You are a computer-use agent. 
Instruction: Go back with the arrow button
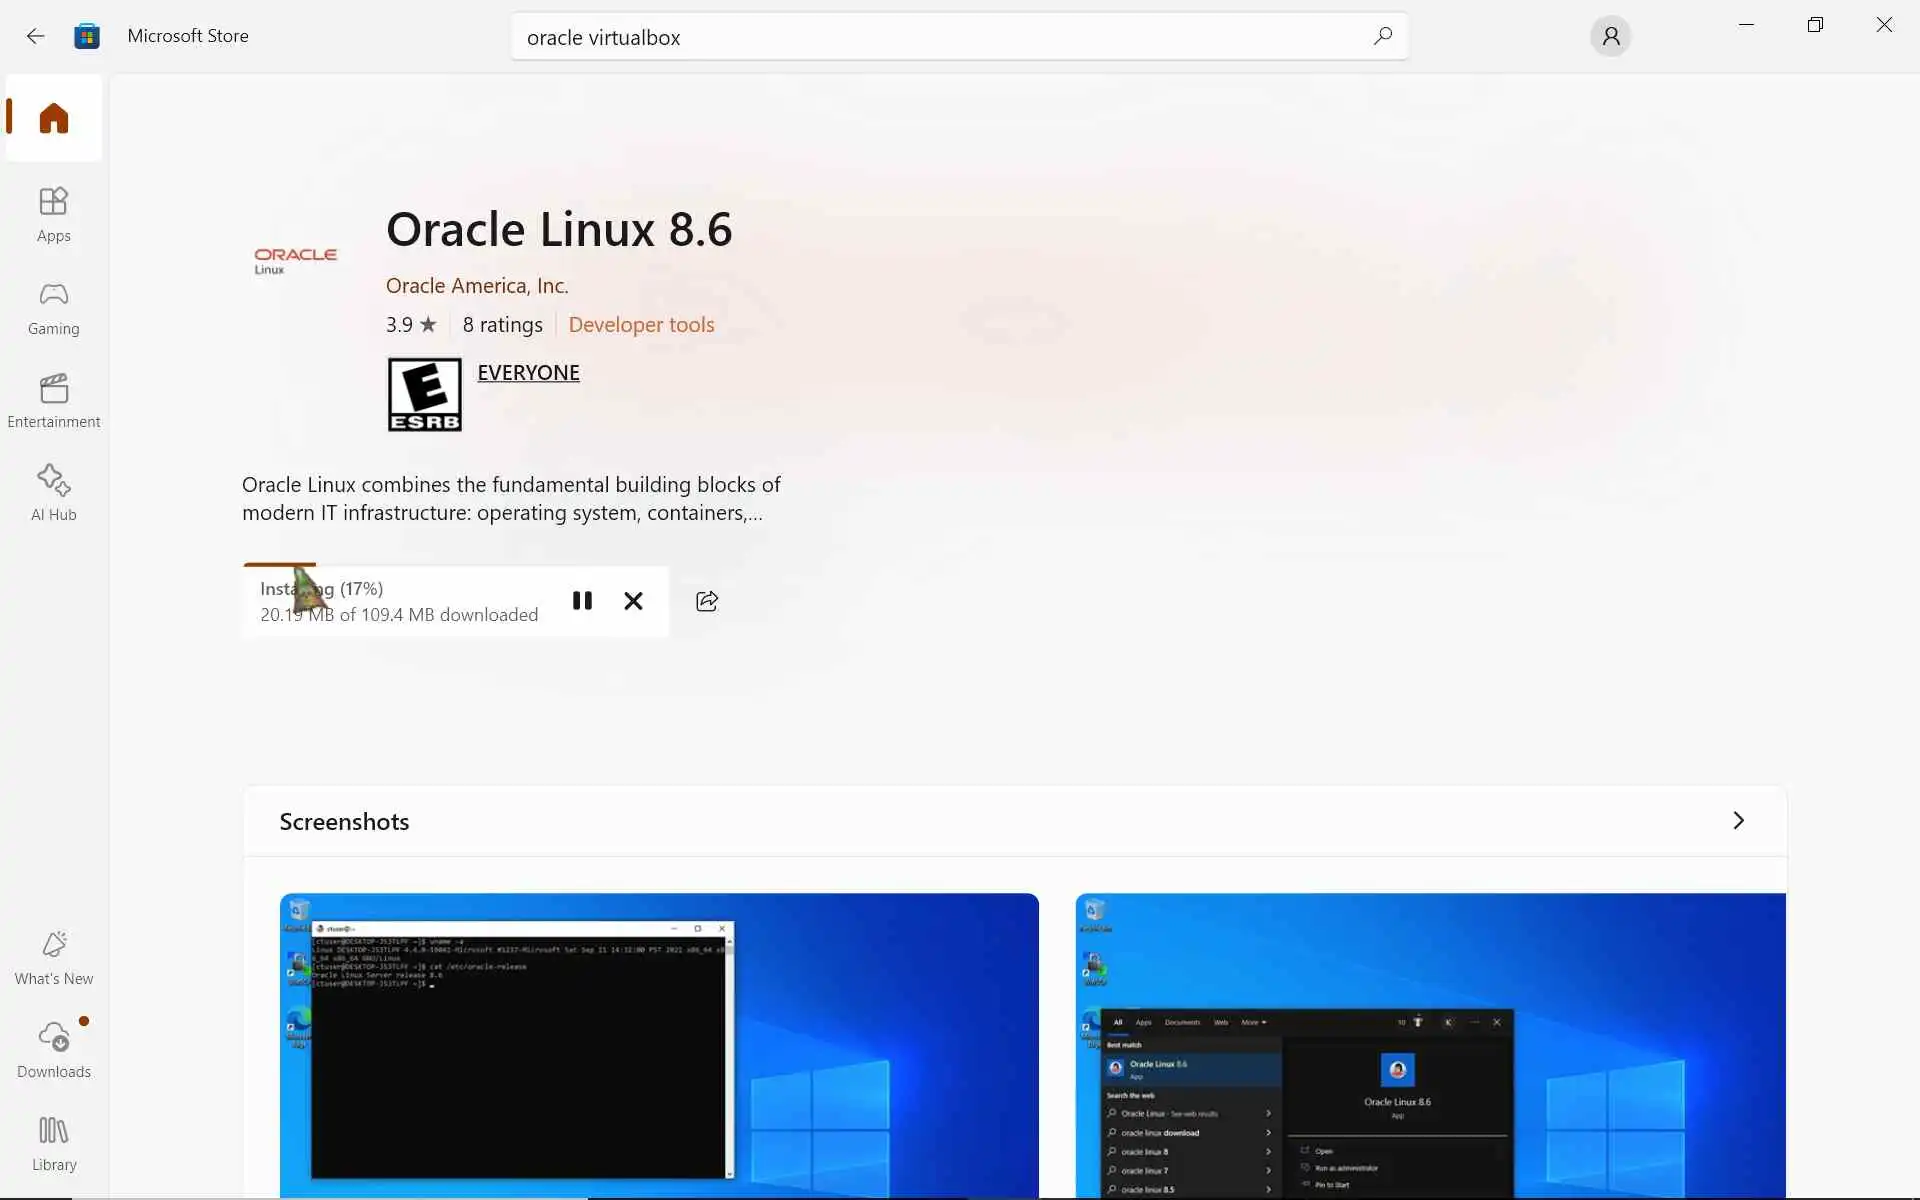click(36, 36)
